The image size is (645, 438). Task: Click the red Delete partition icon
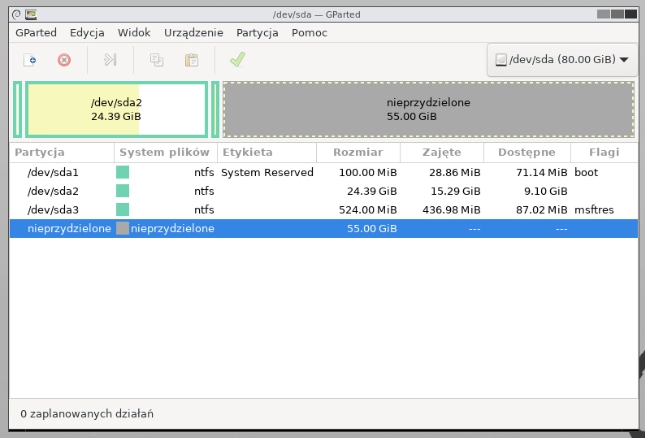click(x=64, y=60)
